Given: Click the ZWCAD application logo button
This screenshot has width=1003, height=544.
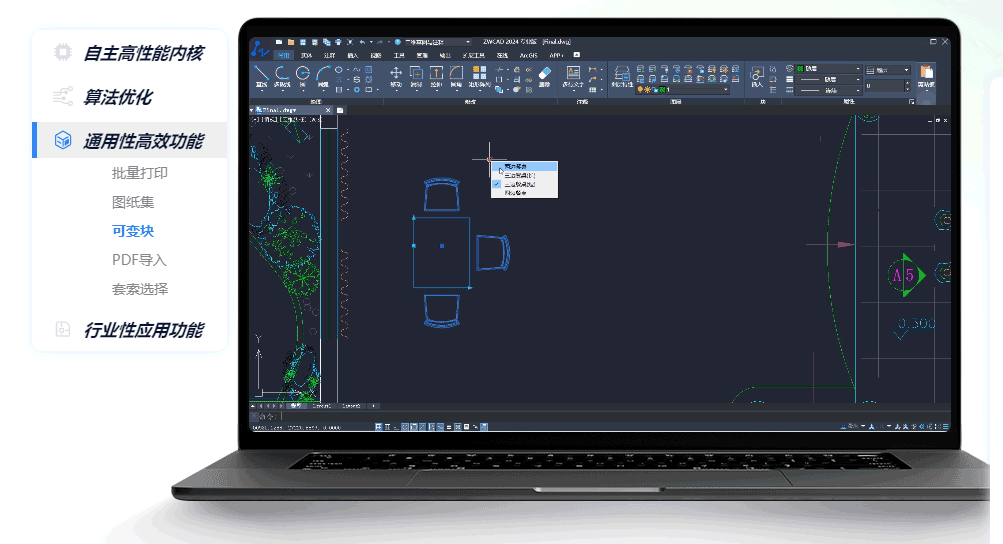Looking at the screenshot, I should [x=260, y=49].
